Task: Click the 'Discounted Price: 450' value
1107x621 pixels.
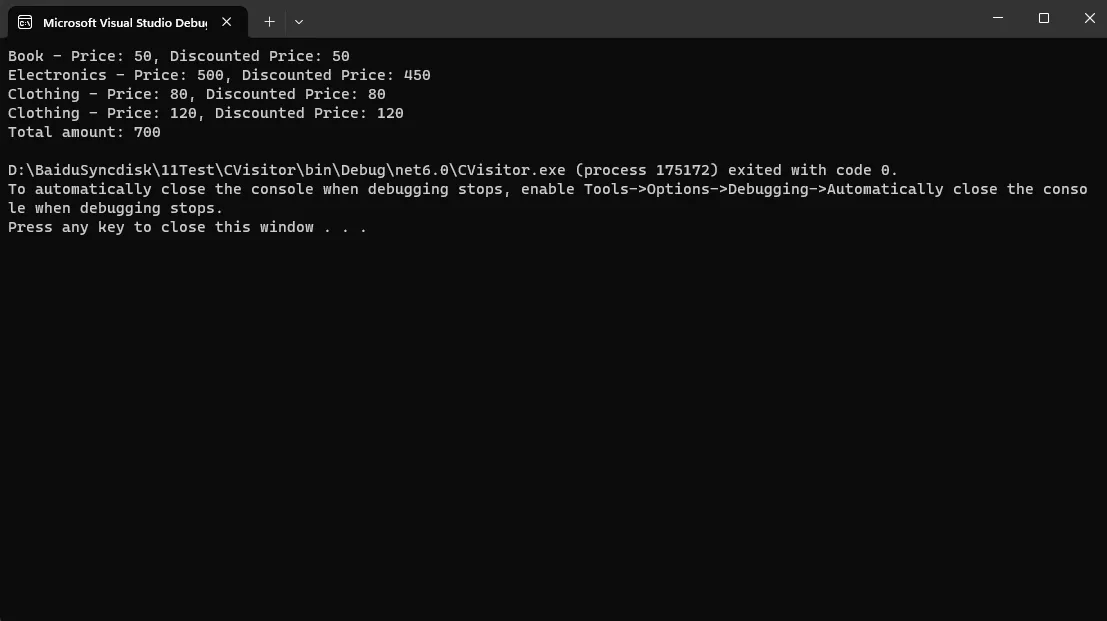Action: pos(336,75)
